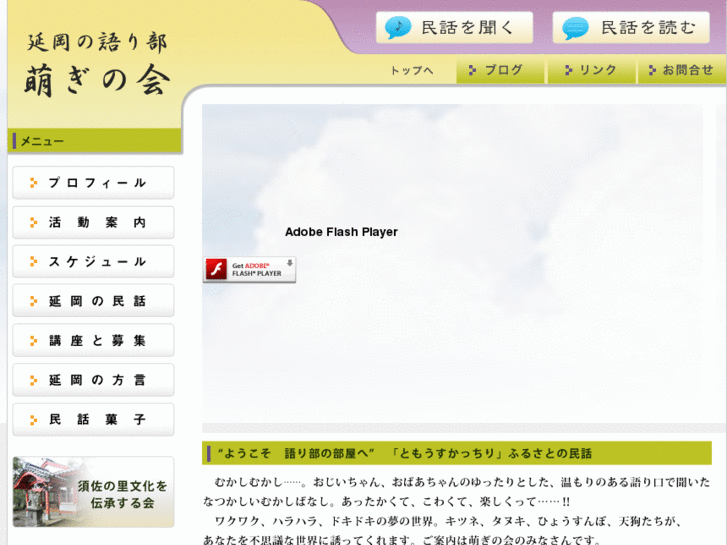Click the music note speech bubble icon
Screen dimensions: 727x545
[x=397, y=27]
